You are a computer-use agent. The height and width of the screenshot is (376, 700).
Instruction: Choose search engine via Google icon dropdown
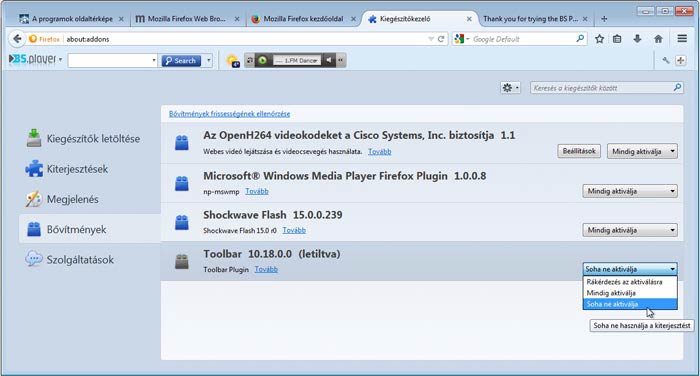tap(462, 39)
